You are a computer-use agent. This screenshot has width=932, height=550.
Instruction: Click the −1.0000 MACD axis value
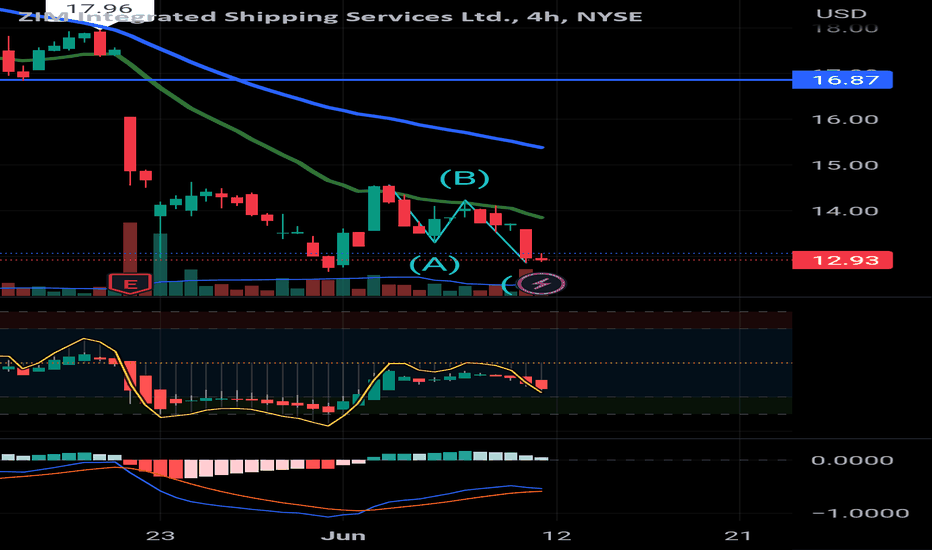coord(860,513)
